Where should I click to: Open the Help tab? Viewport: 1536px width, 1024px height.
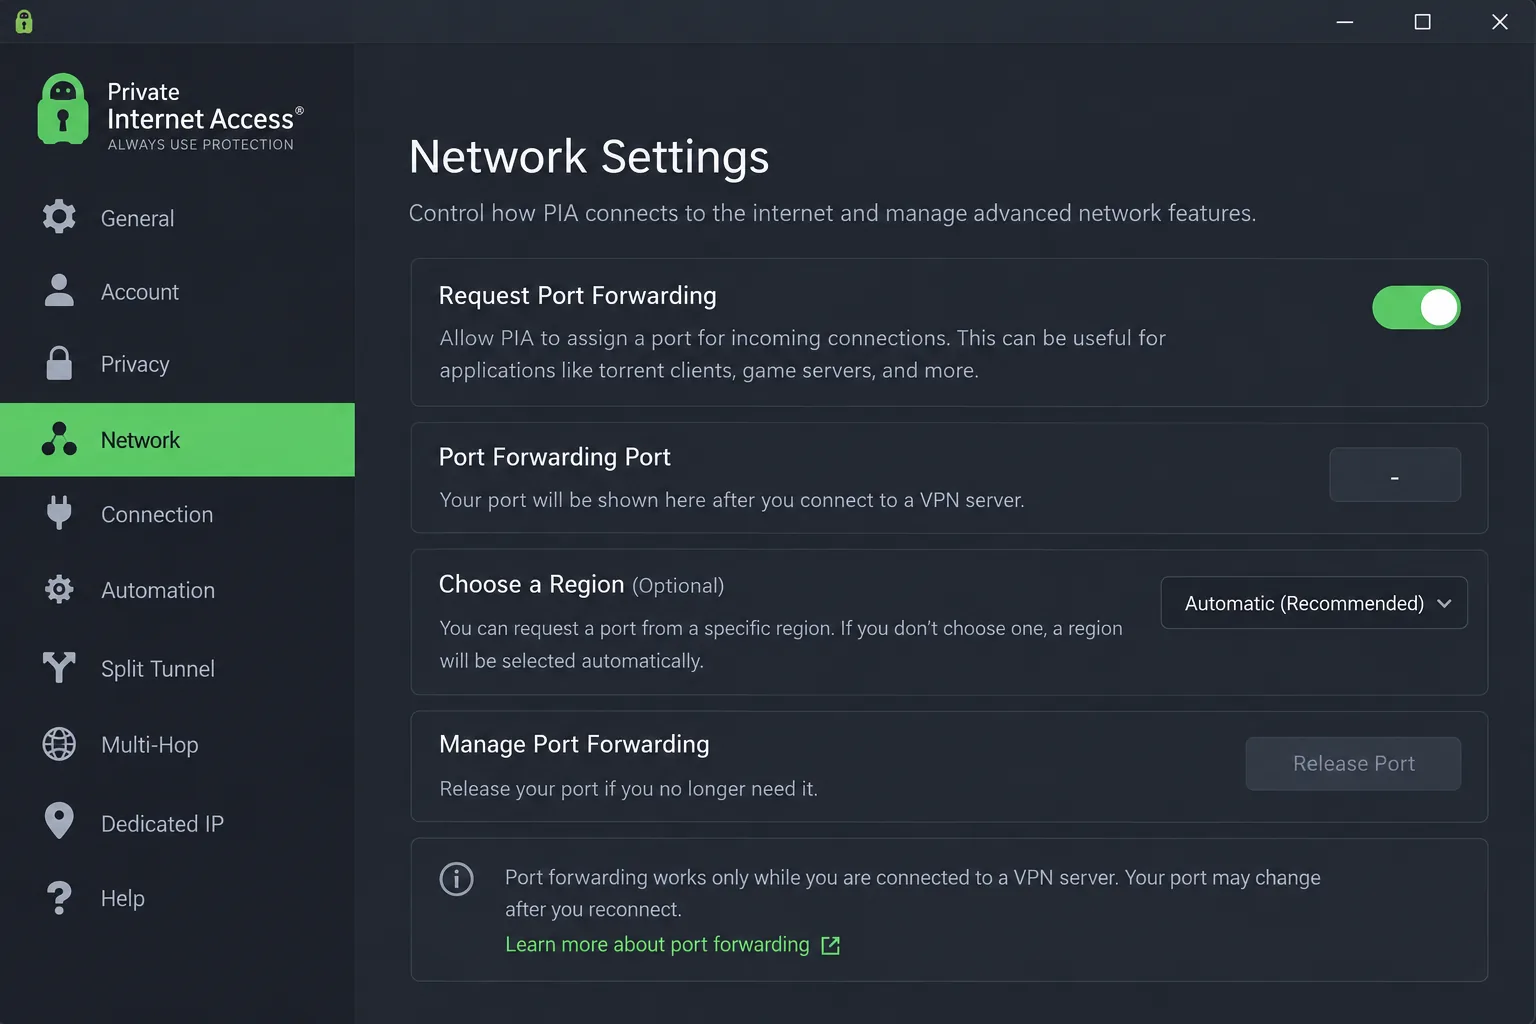pos(177,898)
